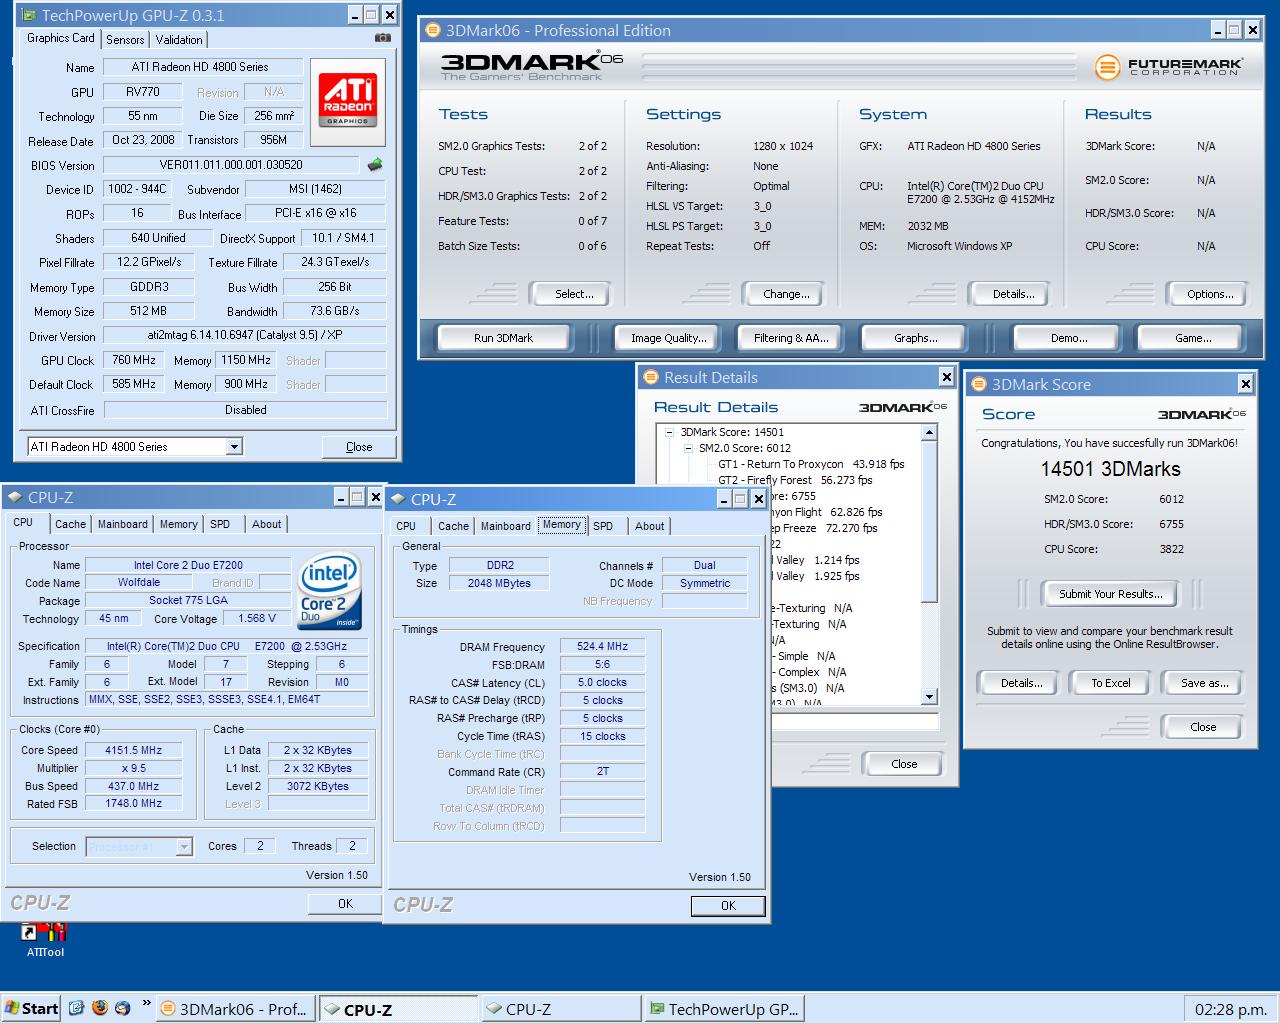This screenshot has width=1280, height=1024.
Task: Click Change under Settings
Action: pyautogui.click(x=786, y=294)
